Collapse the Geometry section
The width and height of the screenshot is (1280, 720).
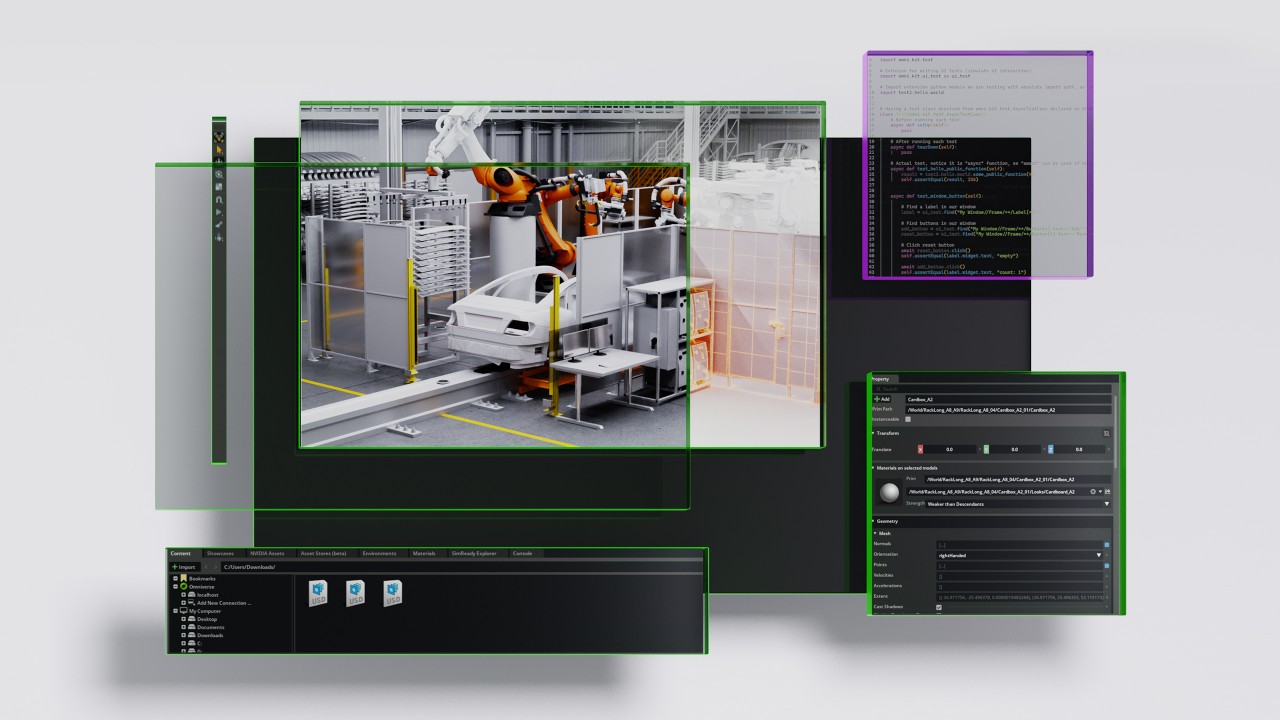(x=873, y=521)
